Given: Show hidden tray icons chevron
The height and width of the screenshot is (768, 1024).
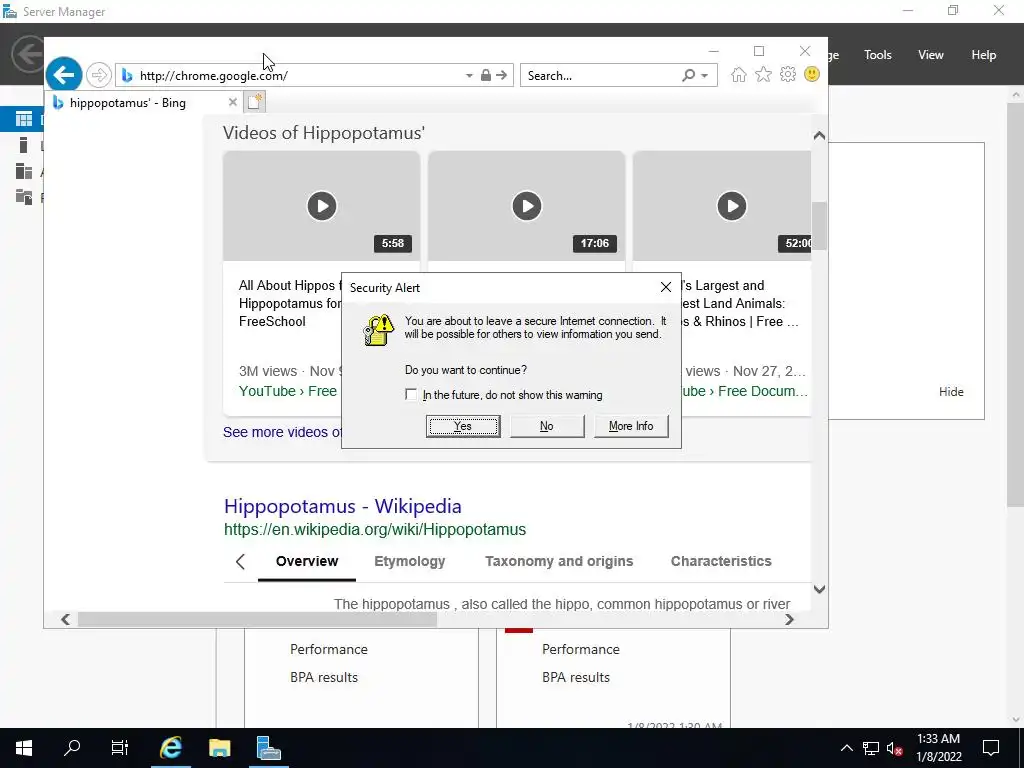Looking at the screenshot, I should [x=846, y=748].
